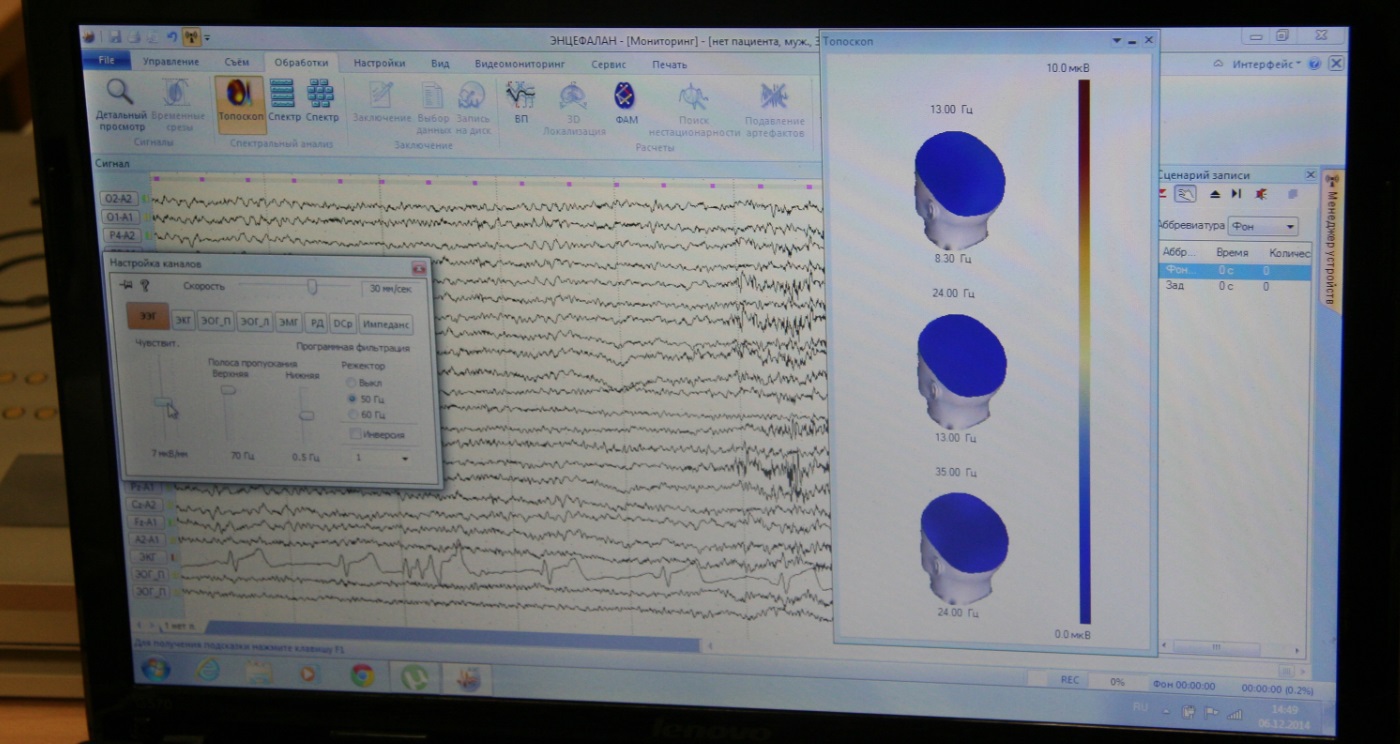Switch to the Управление tab
This screenshot has width=1400, height=744.
171,61
